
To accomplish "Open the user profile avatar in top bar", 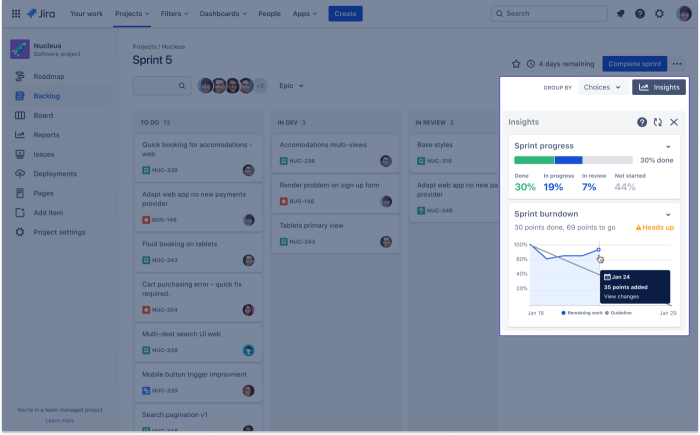I will [x=683, y=13].
